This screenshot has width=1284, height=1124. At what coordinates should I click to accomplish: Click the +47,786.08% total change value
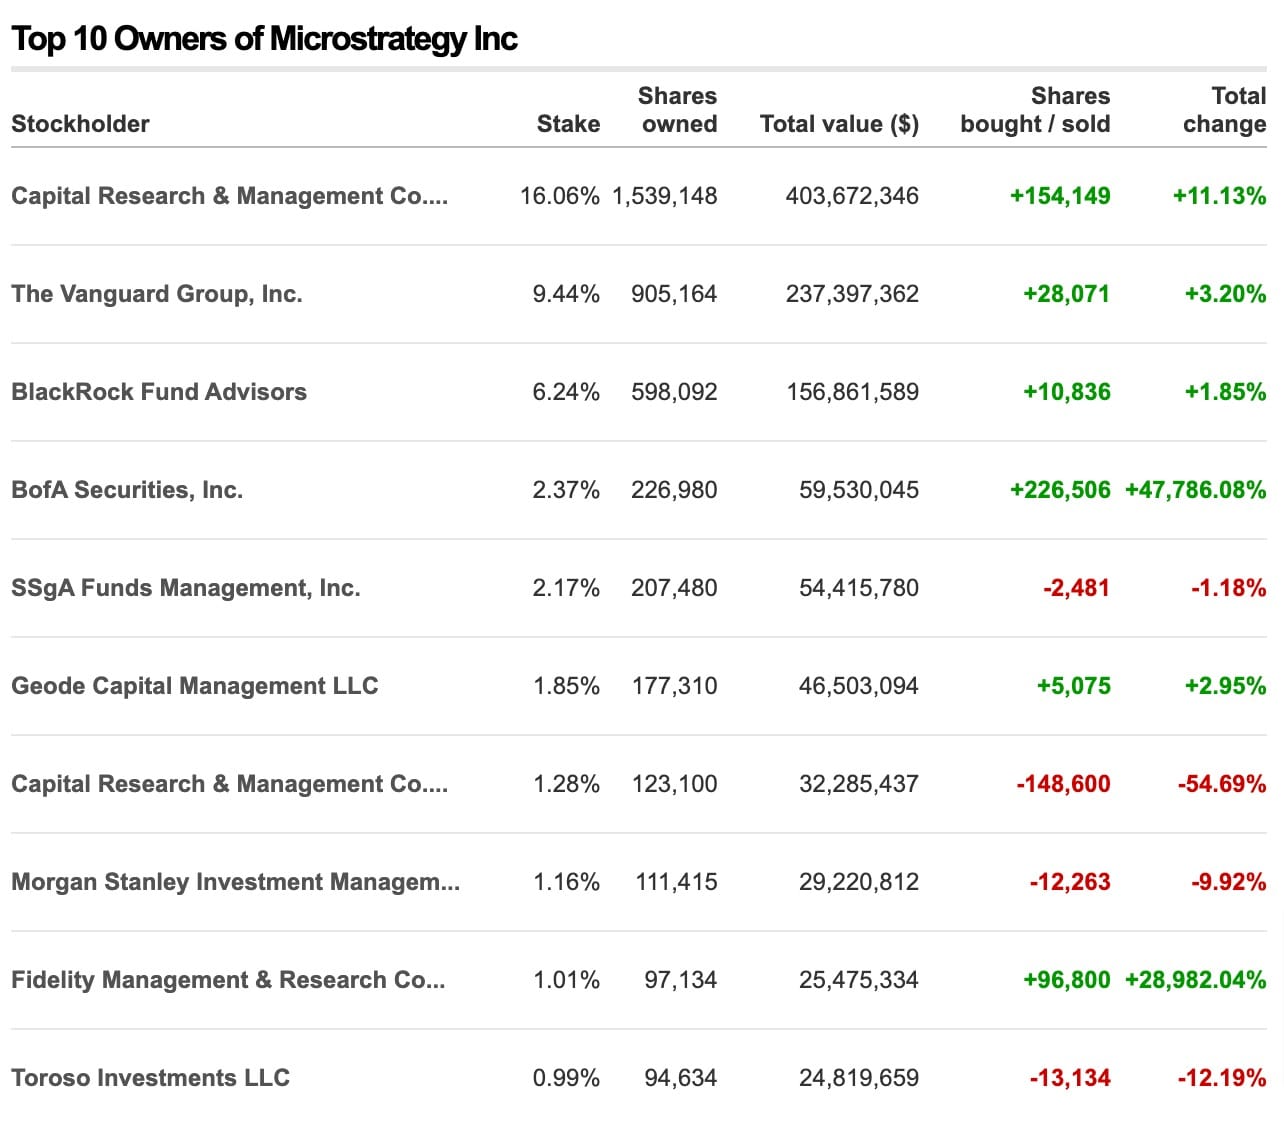point(1195,490)
